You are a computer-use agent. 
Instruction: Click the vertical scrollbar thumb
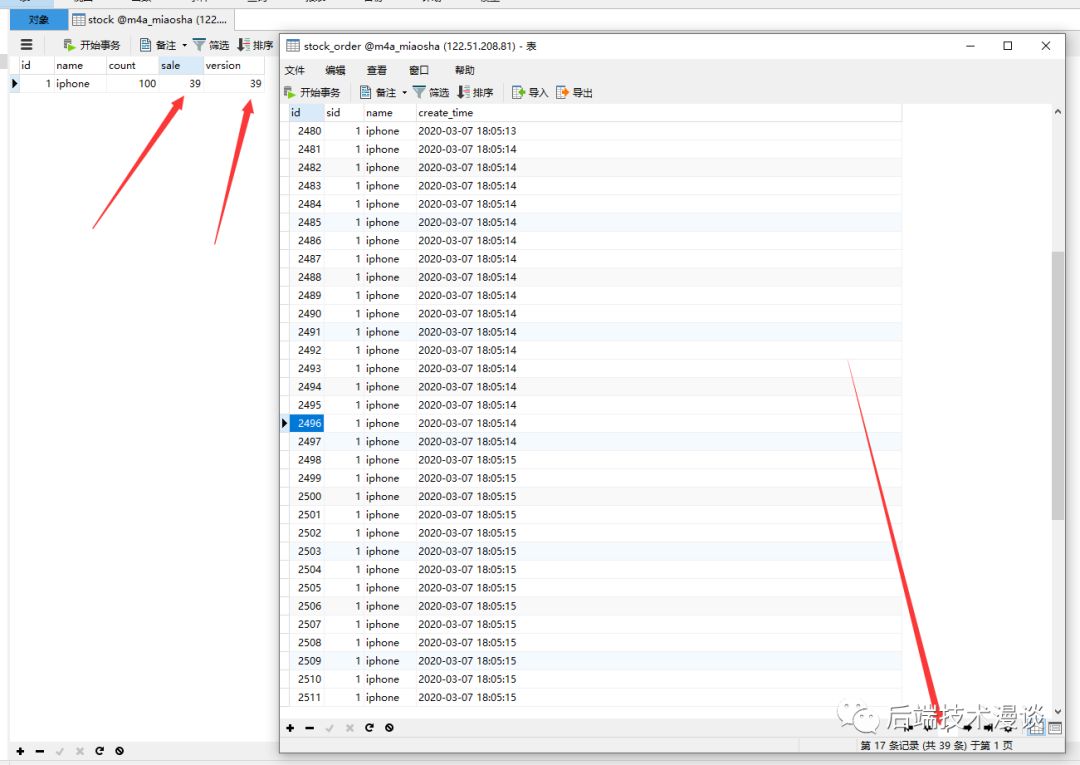tap(1058, 386)
